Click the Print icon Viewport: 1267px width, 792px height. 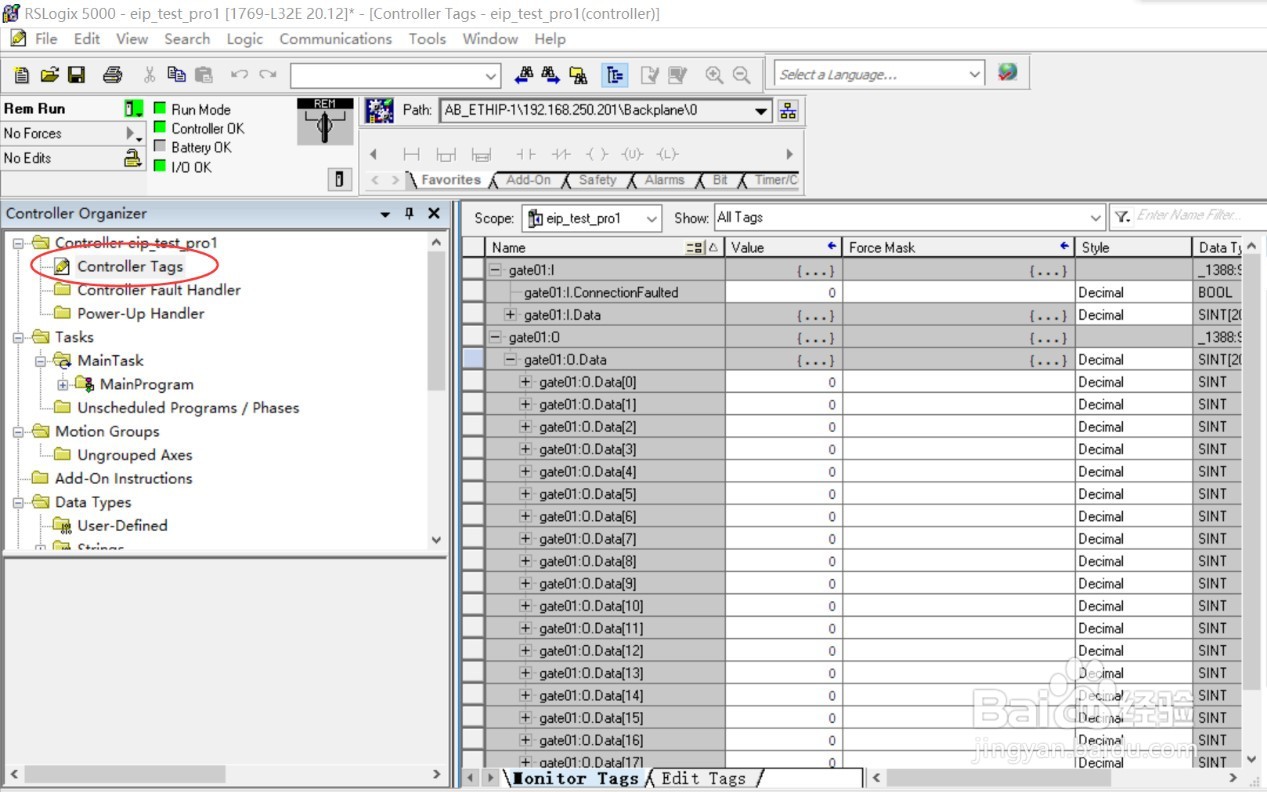tap(112, 75)
